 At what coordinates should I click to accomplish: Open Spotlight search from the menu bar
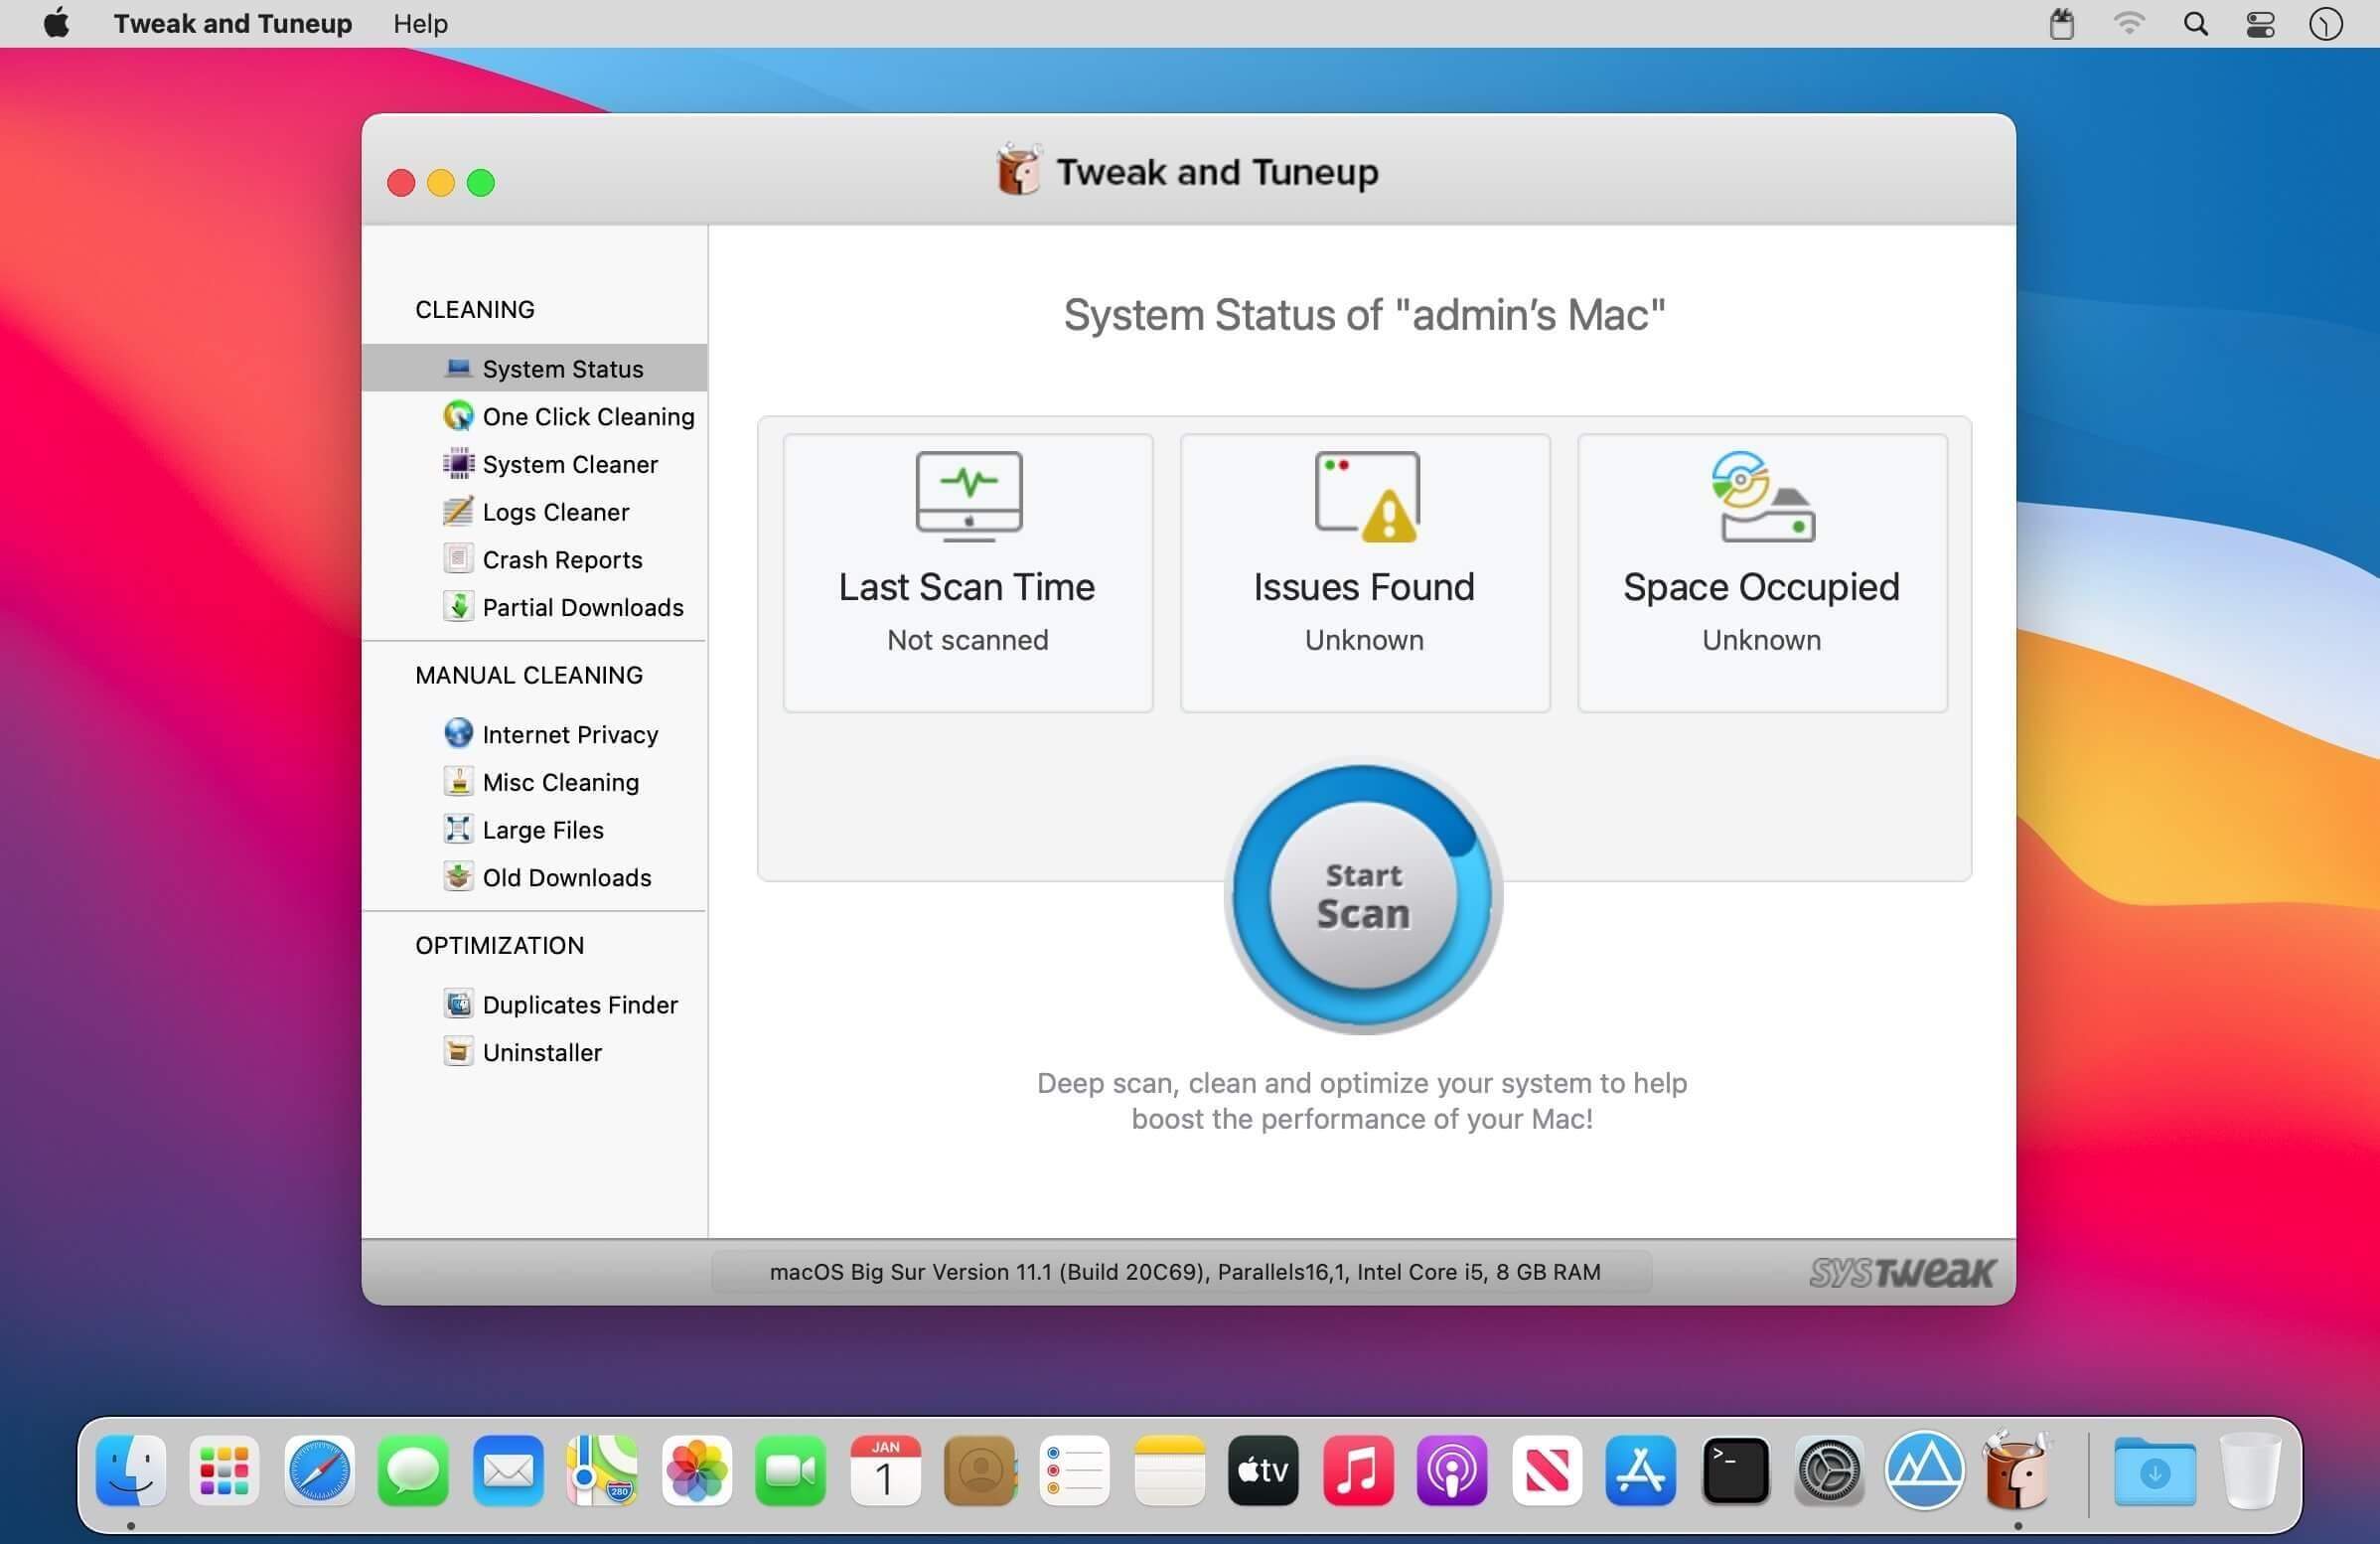click(x=2194, y=23)
